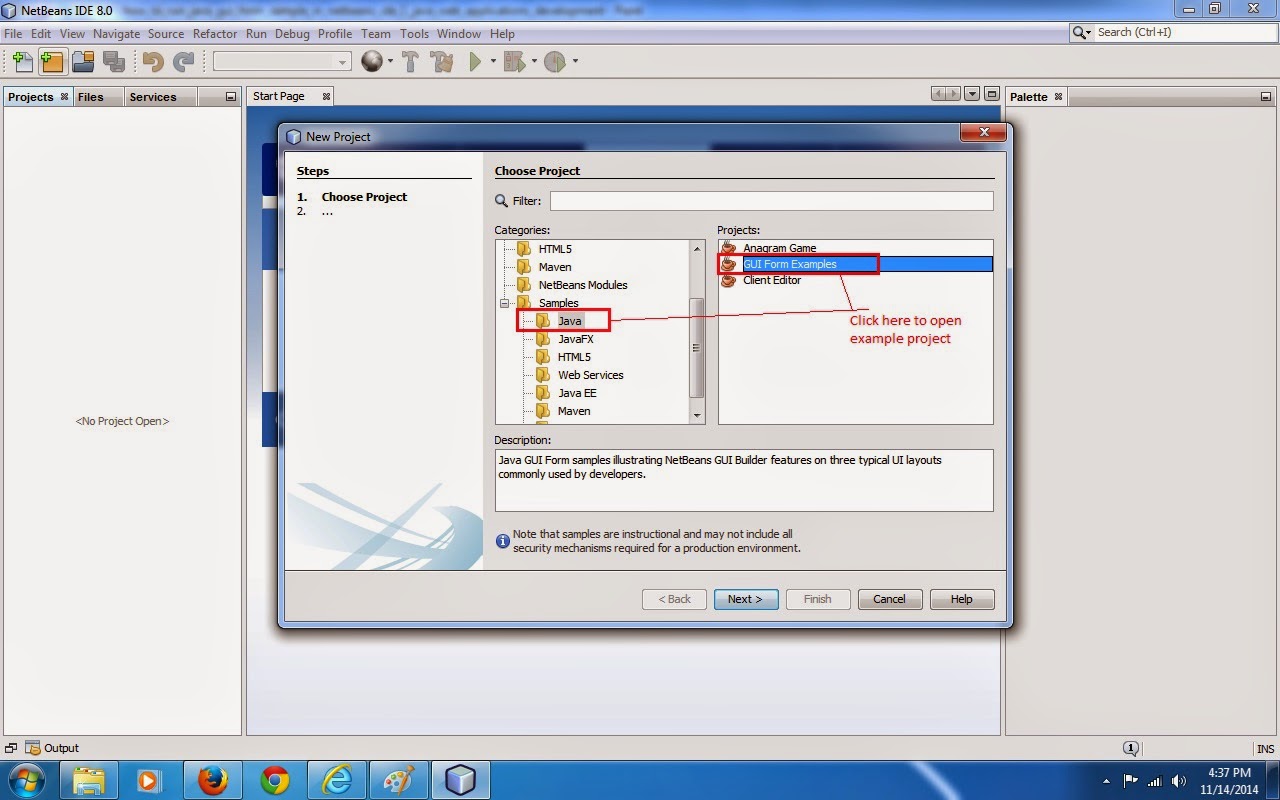Click the New File toolbar icon

coord(22,61)
